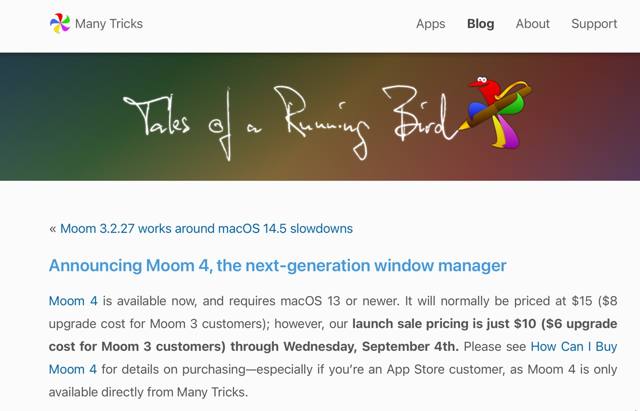Viewport: 640px width, 411px height.
Task: Follow the "Moom 4" link starting the paragraph
Action: point(73,301)
